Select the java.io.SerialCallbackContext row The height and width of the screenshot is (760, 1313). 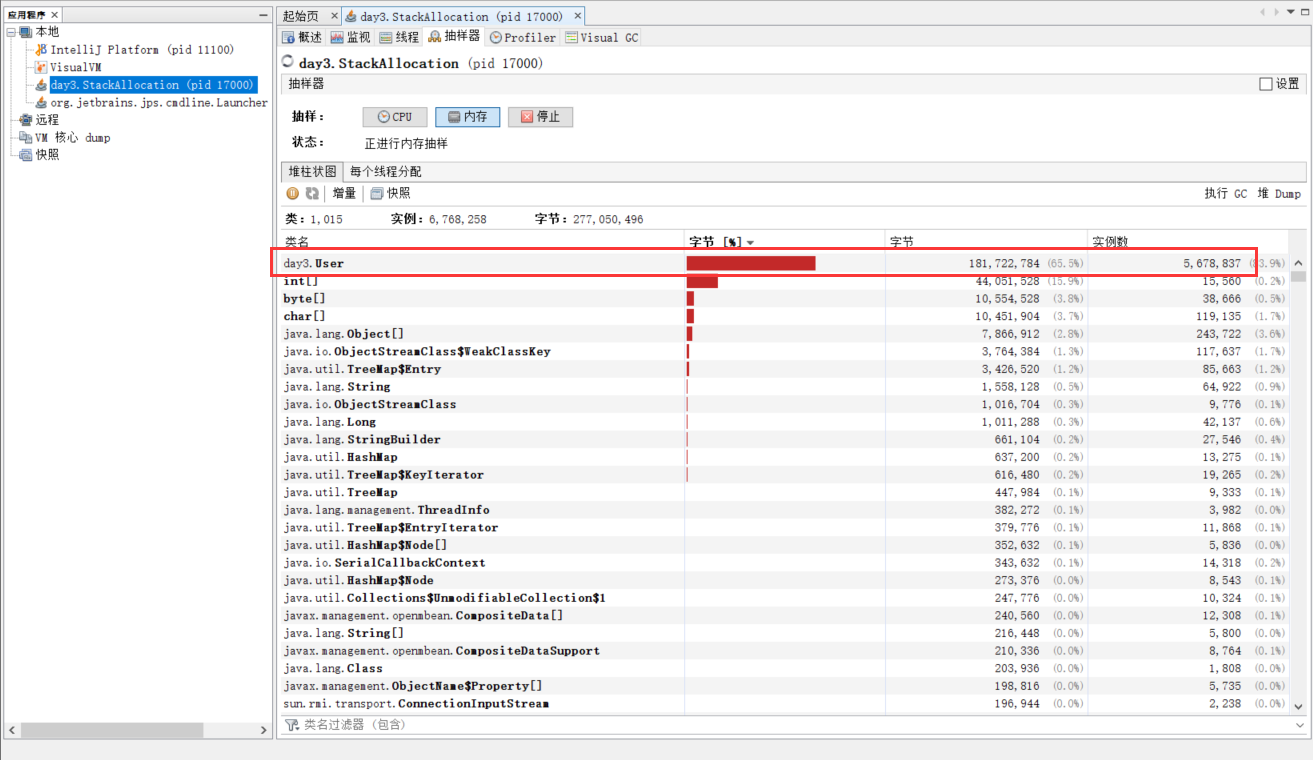[x=786, y=562]
